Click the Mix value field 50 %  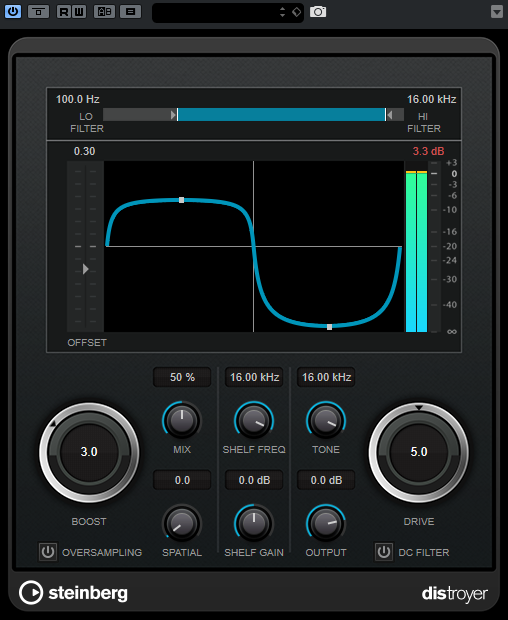click(x=182, y=377)
